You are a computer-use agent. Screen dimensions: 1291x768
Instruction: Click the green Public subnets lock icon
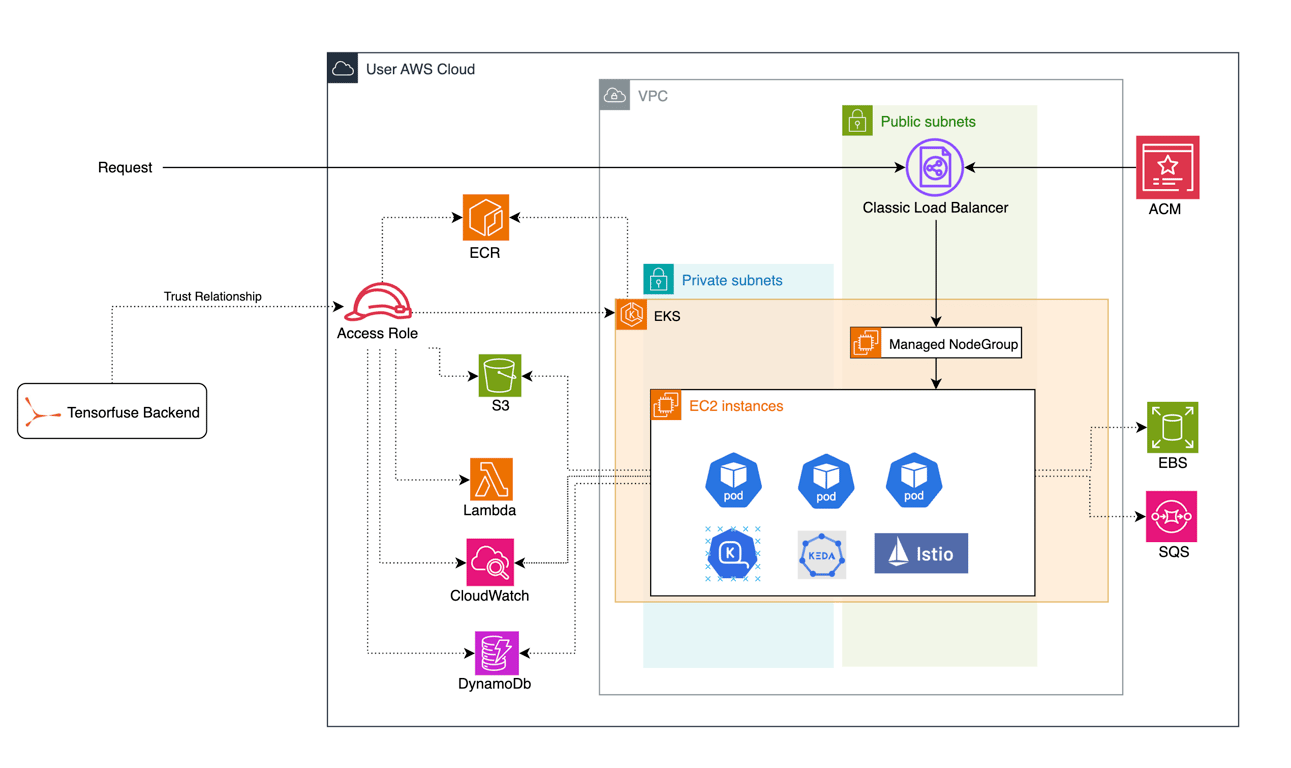pyautogui.click(x=858, y=121)
